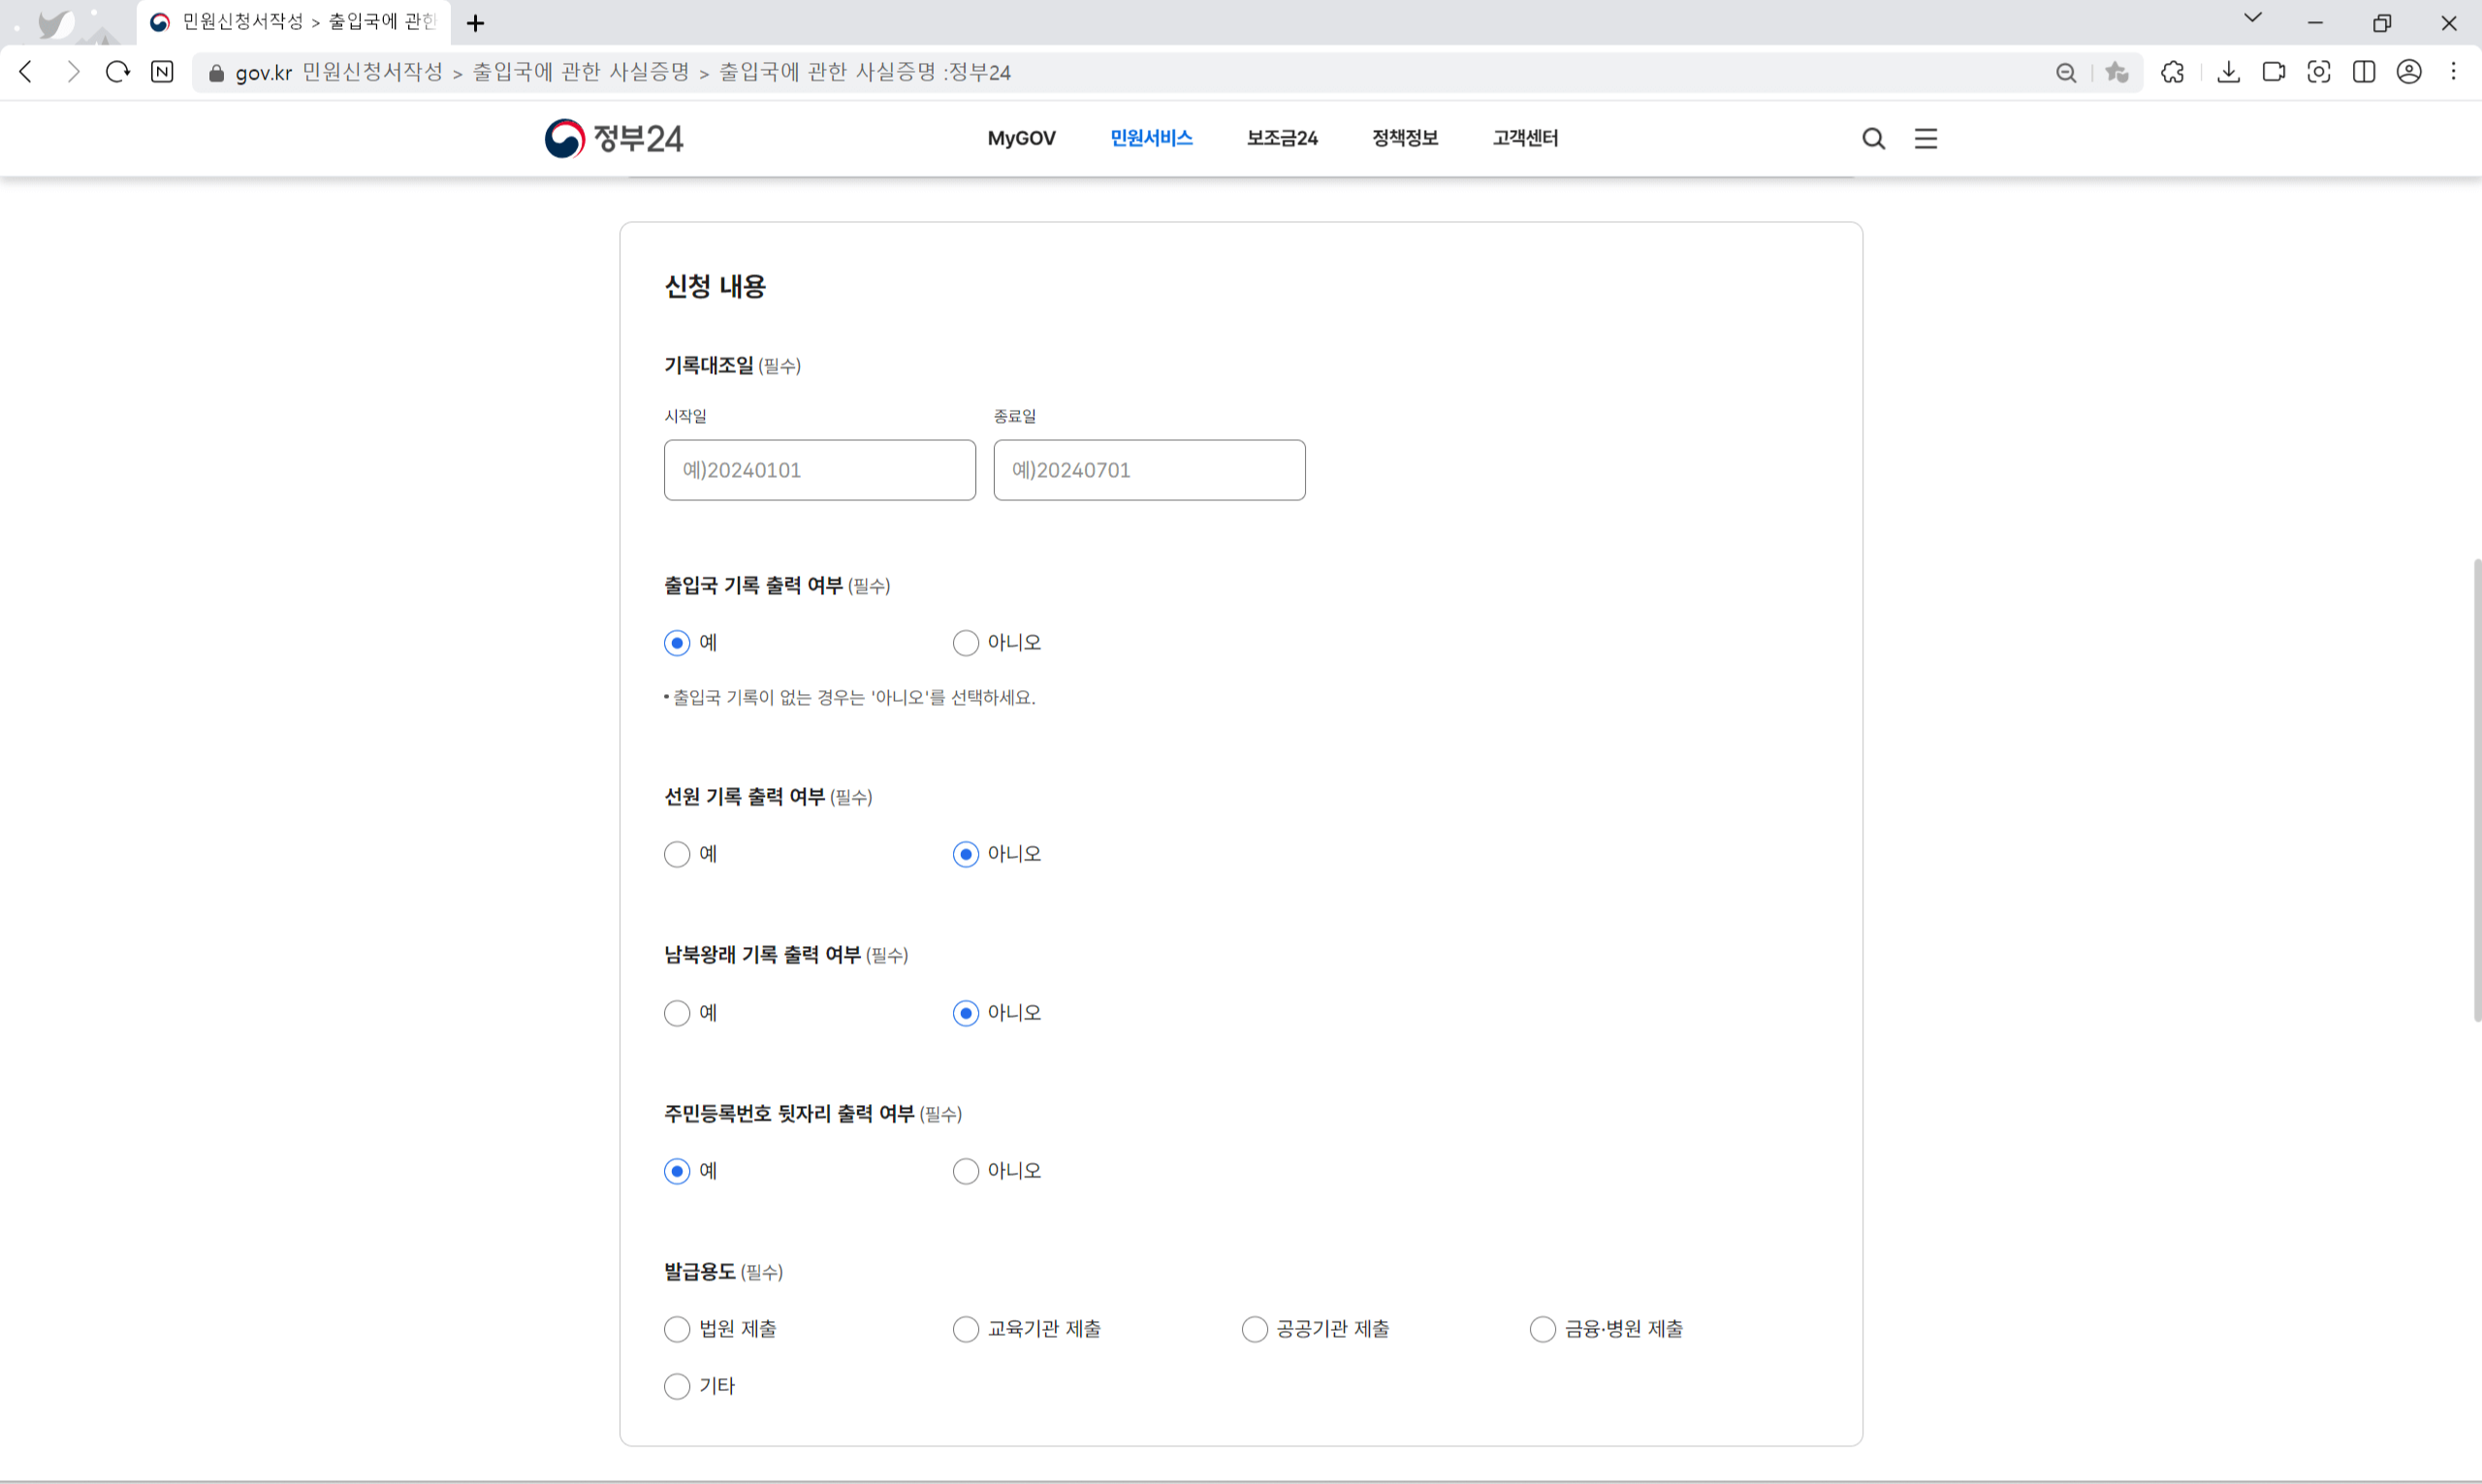Choose 공공기관 제출 as 발급용도

(1254, 1329)
